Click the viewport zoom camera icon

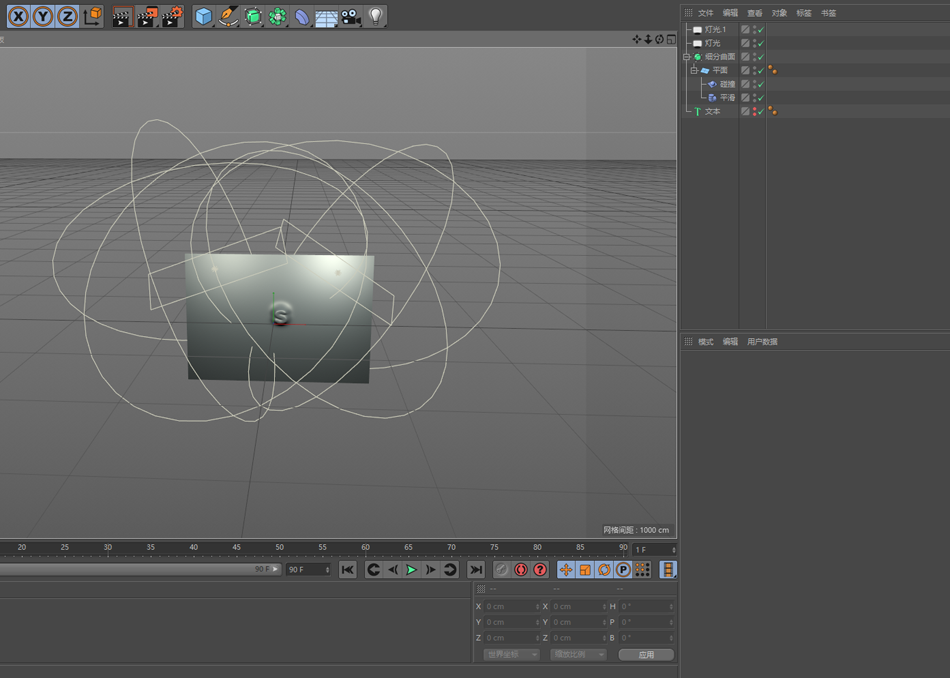point(648,39)
